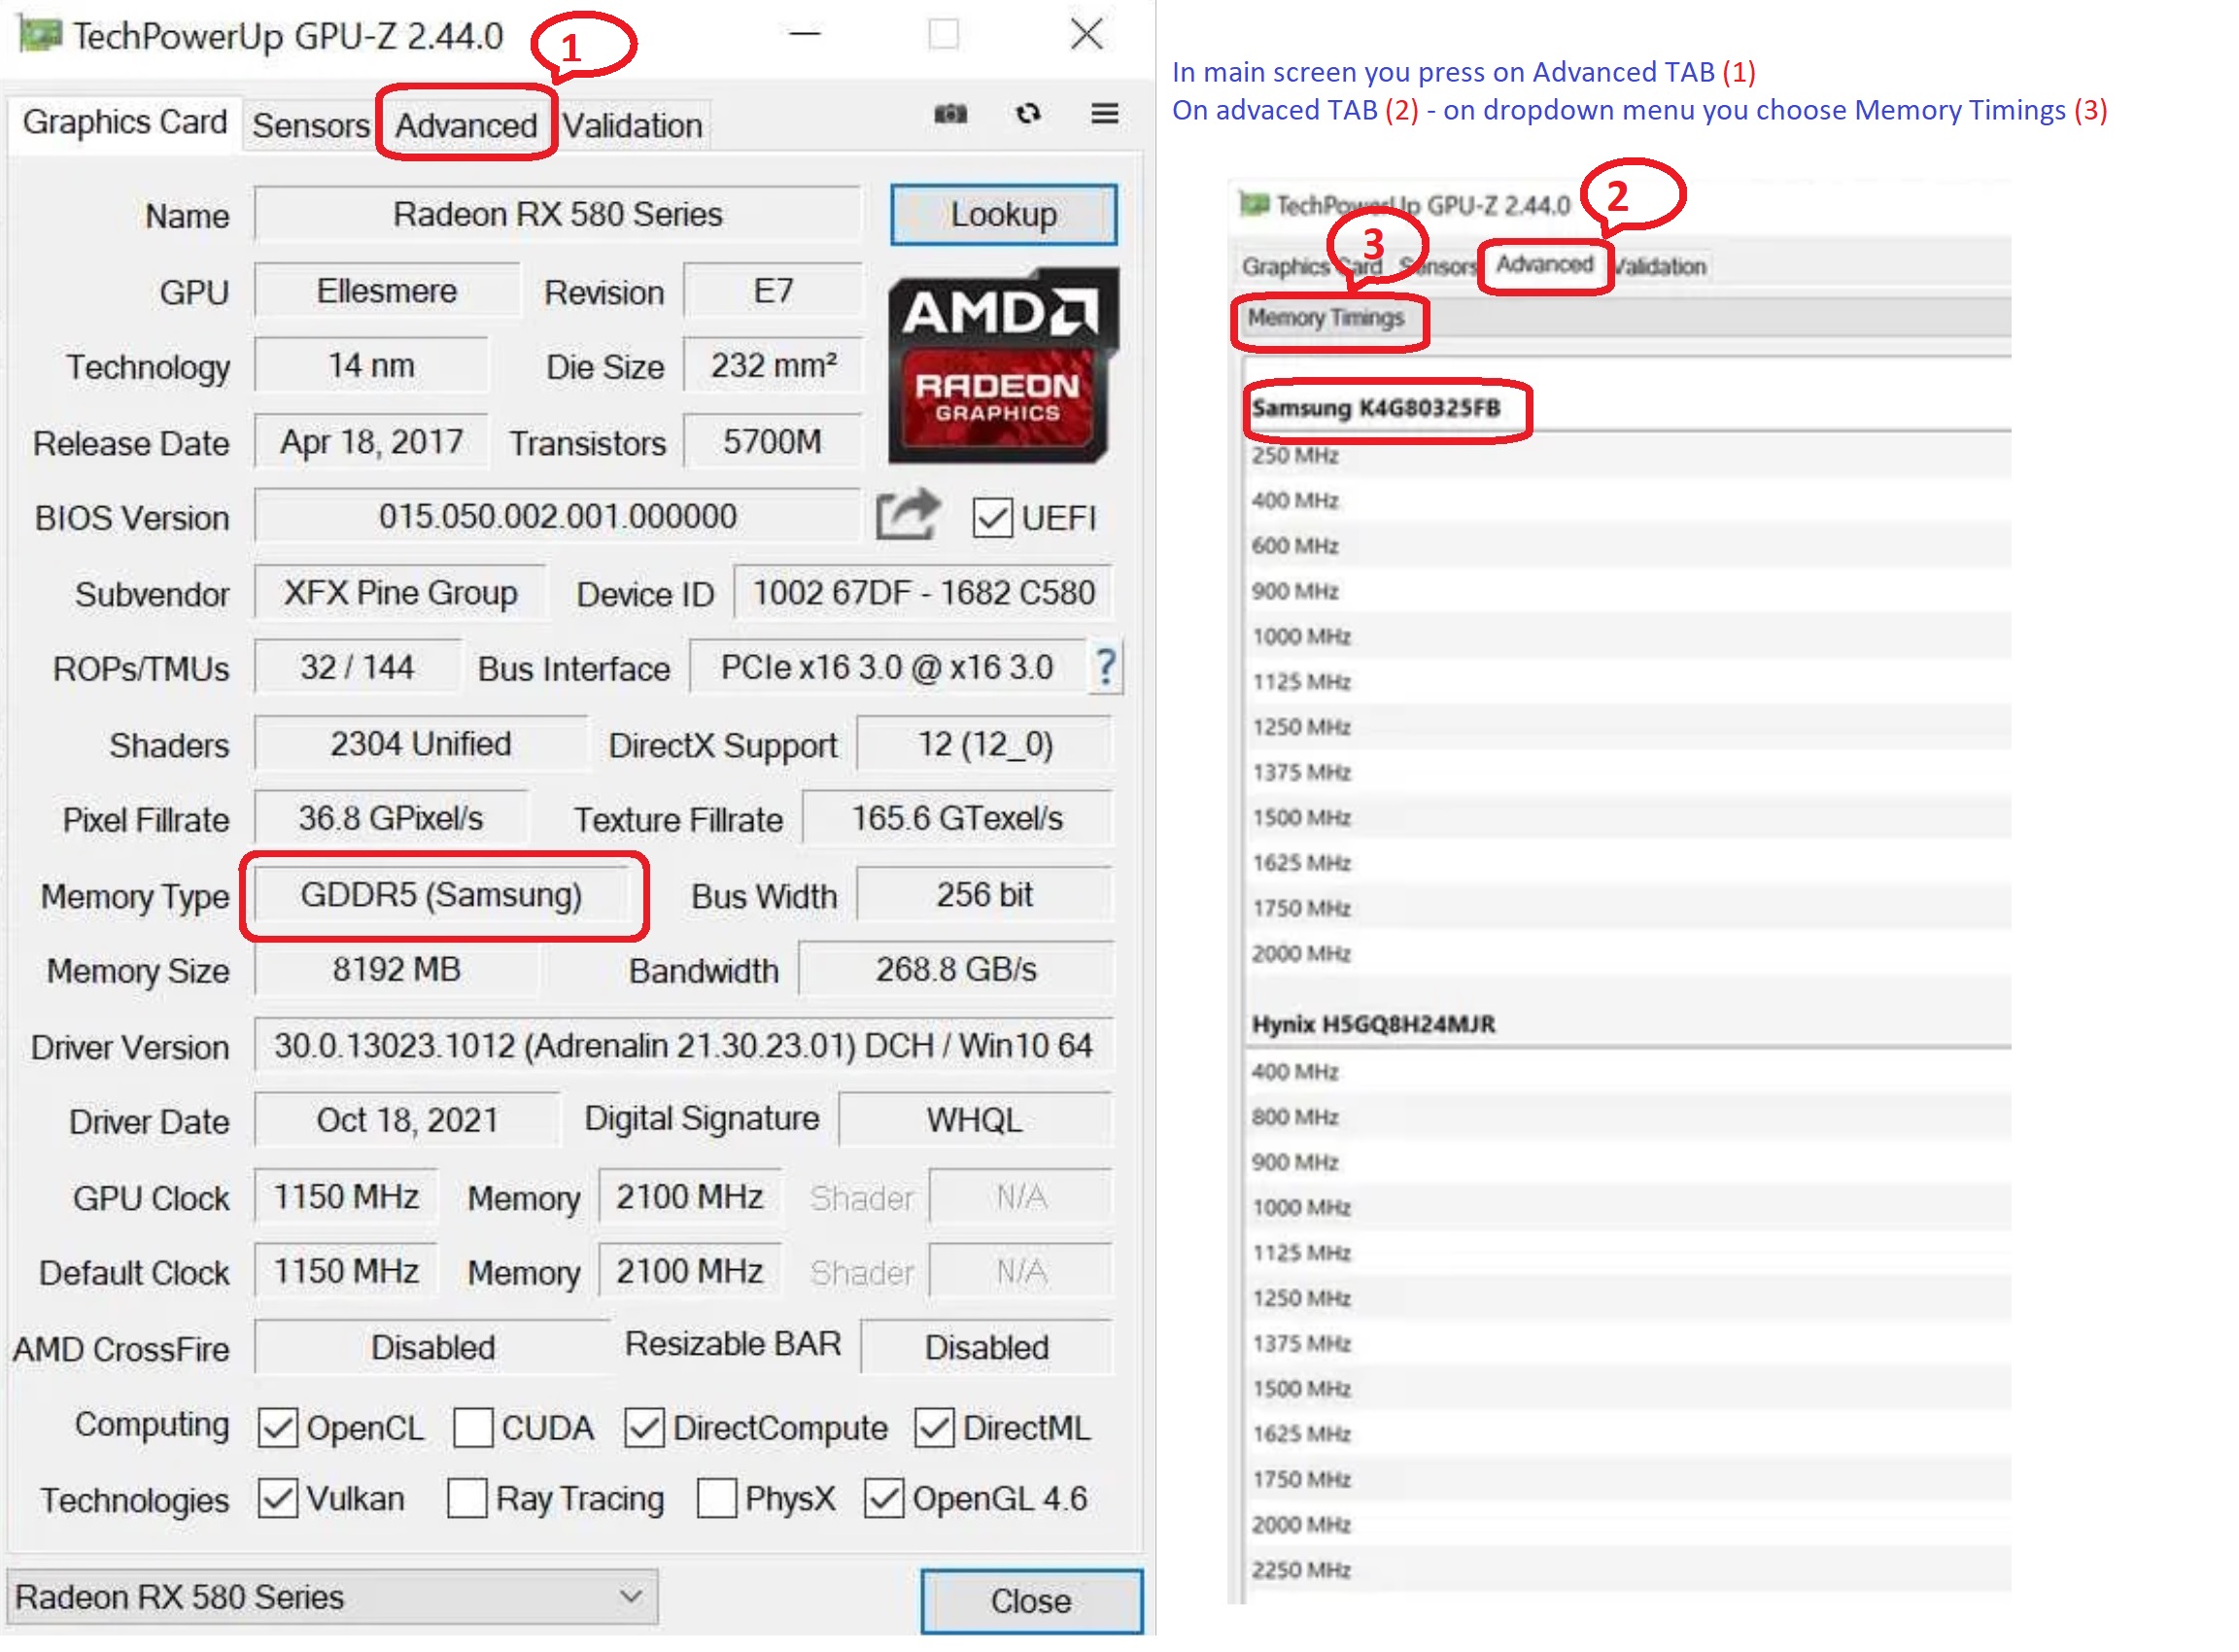This screenshot has width=2239, height=1652.
Task: Switch to the Sensors tab
Action: point(311,126)
